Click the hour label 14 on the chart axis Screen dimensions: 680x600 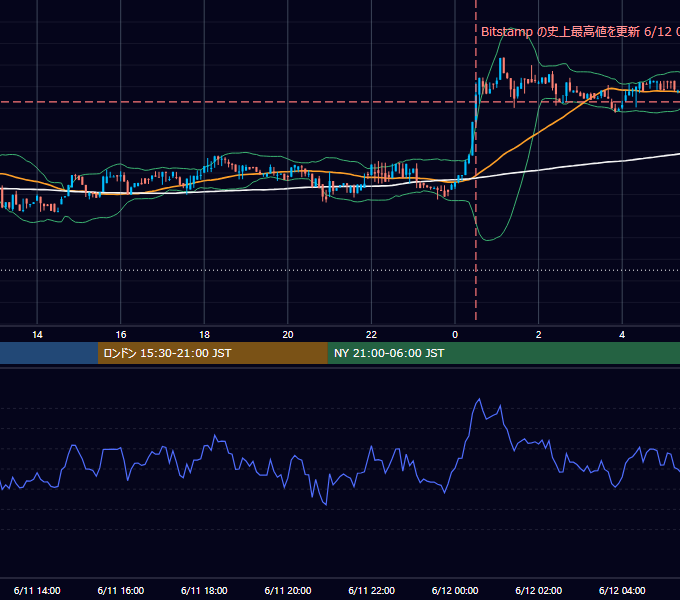[37, 335]
